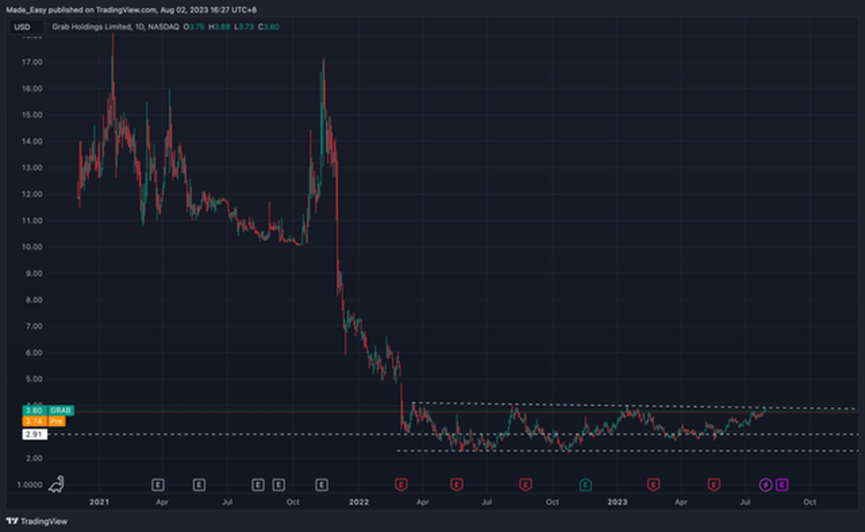
Task: Click the 5.00 price axis label
Action: 34,379
